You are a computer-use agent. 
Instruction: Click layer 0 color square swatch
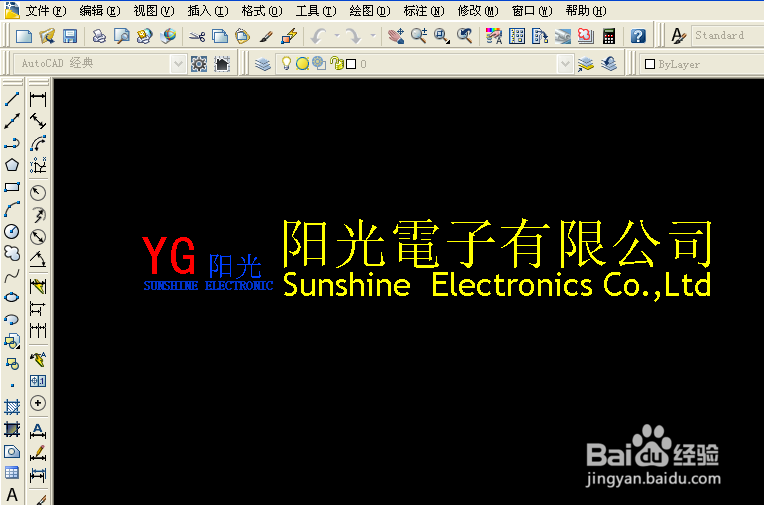tap(351, 64)
